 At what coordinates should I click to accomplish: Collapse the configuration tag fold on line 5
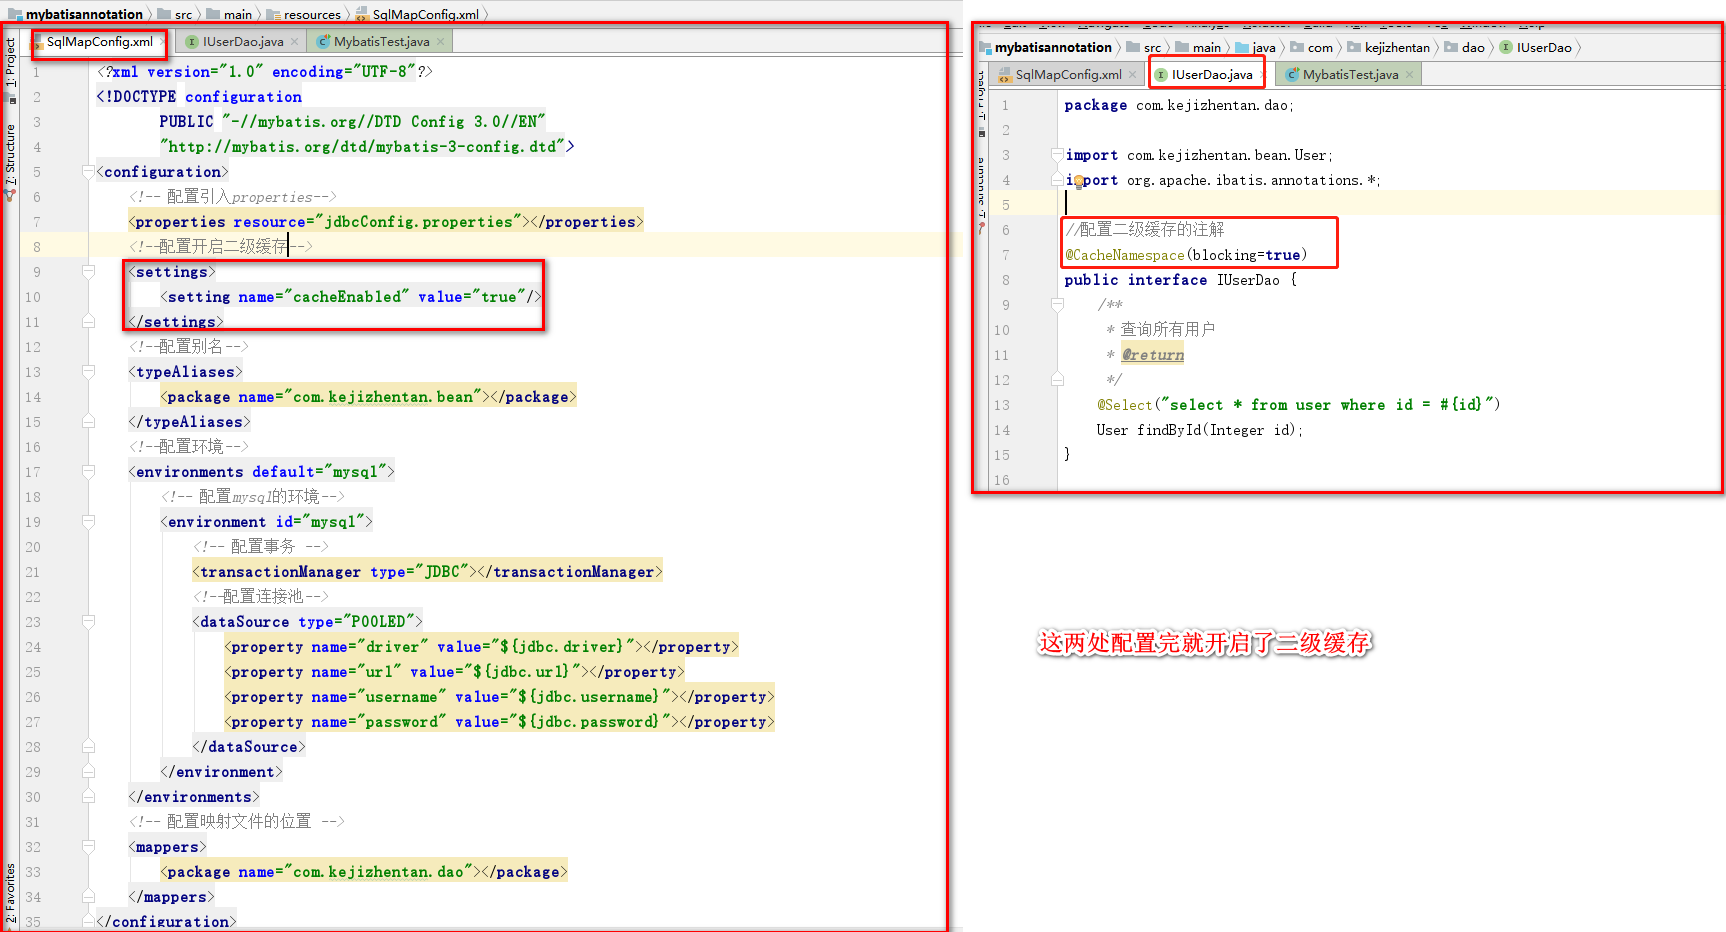coord(88,172)
